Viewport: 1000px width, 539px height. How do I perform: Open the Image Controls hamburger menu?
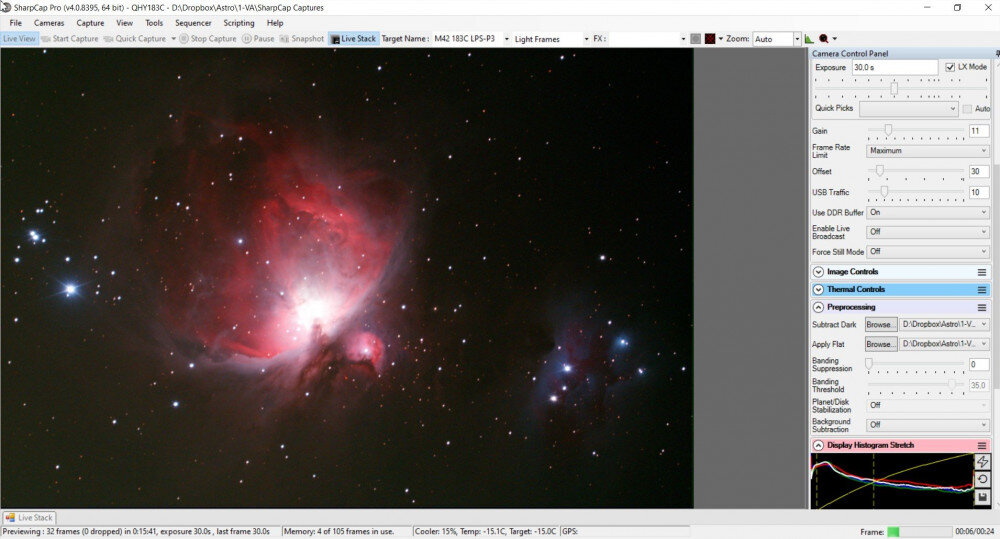(x=982, y=272)
